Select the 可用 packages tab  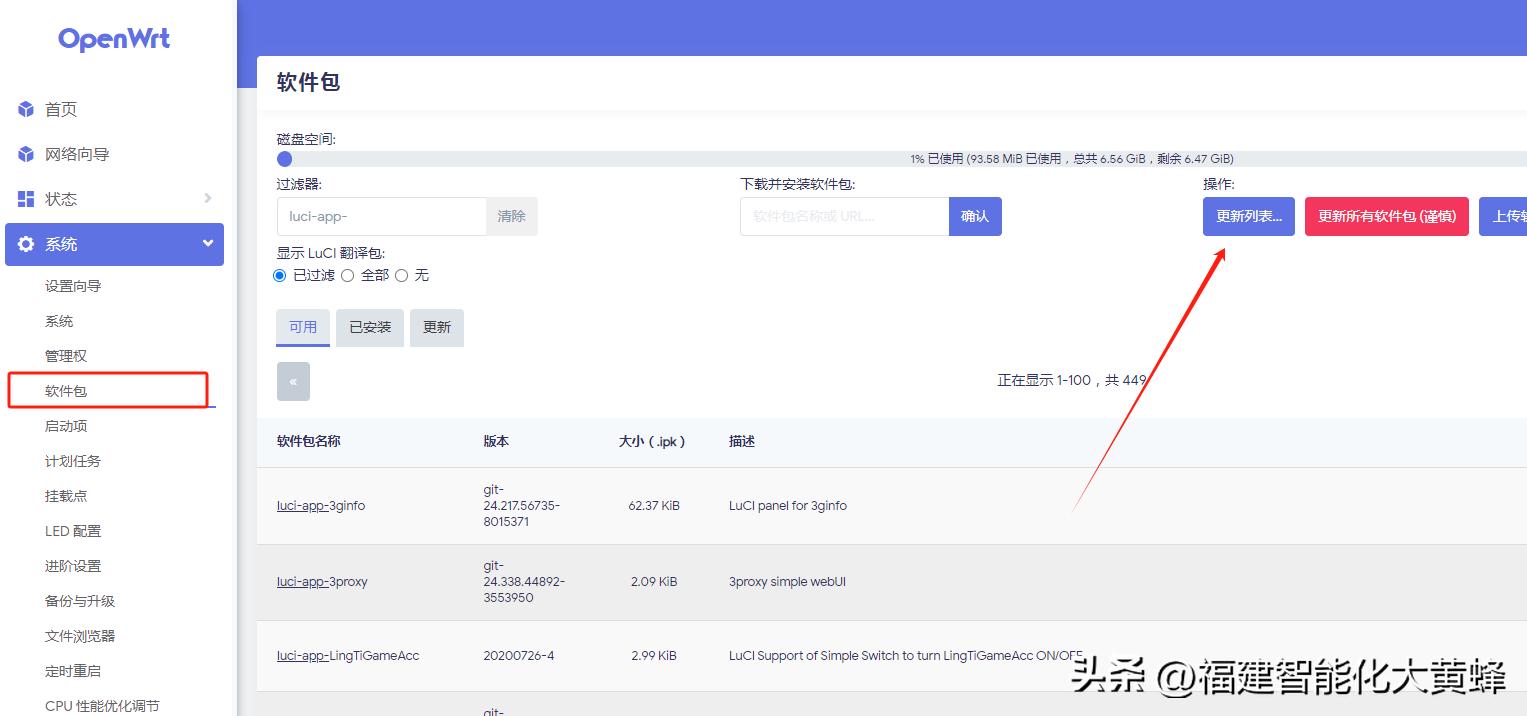click(302, 327)
